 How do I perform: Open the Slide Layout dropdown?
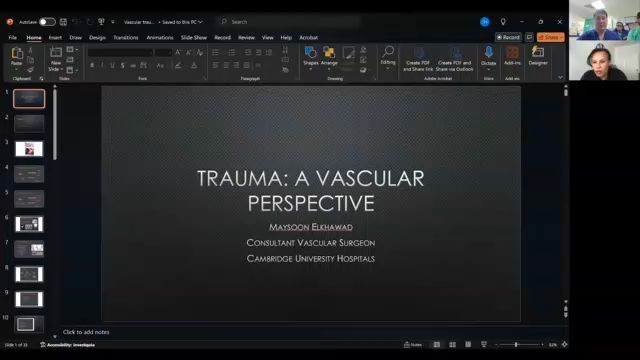click(x=72, y=50)
